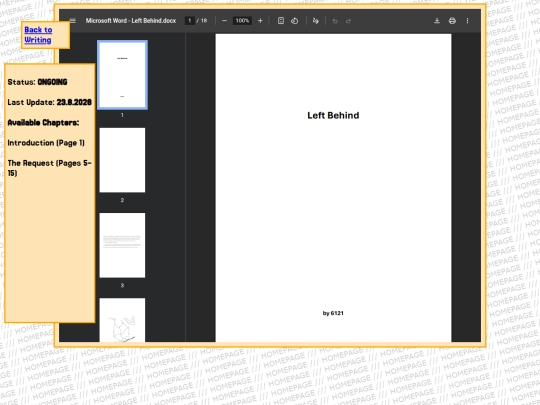Image resolution: width=540 pixels, height=405 pixels.
Task: Open the three-dot more actions menu
Action: pos(467,21)
